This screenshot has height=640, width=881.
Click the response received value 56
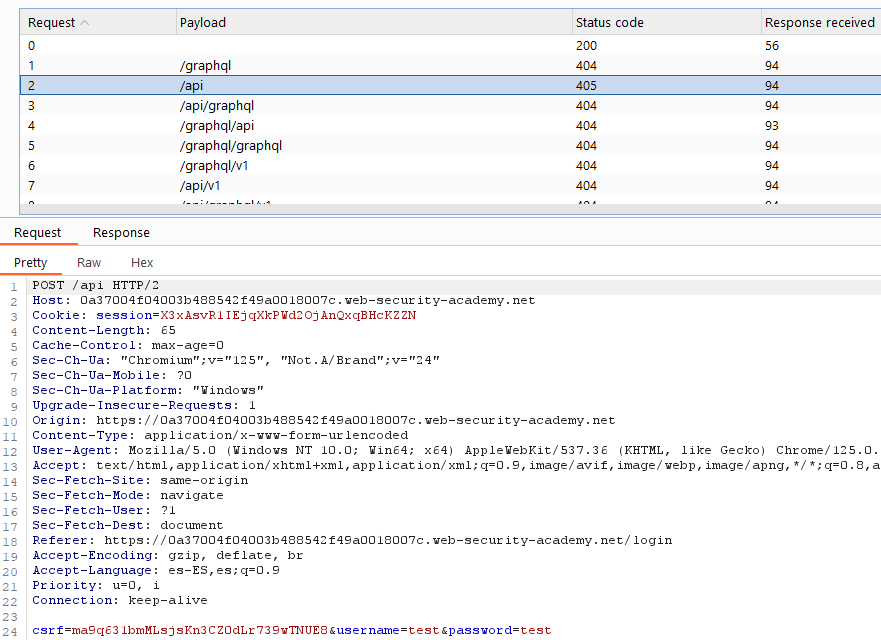(x=772, y=46)
